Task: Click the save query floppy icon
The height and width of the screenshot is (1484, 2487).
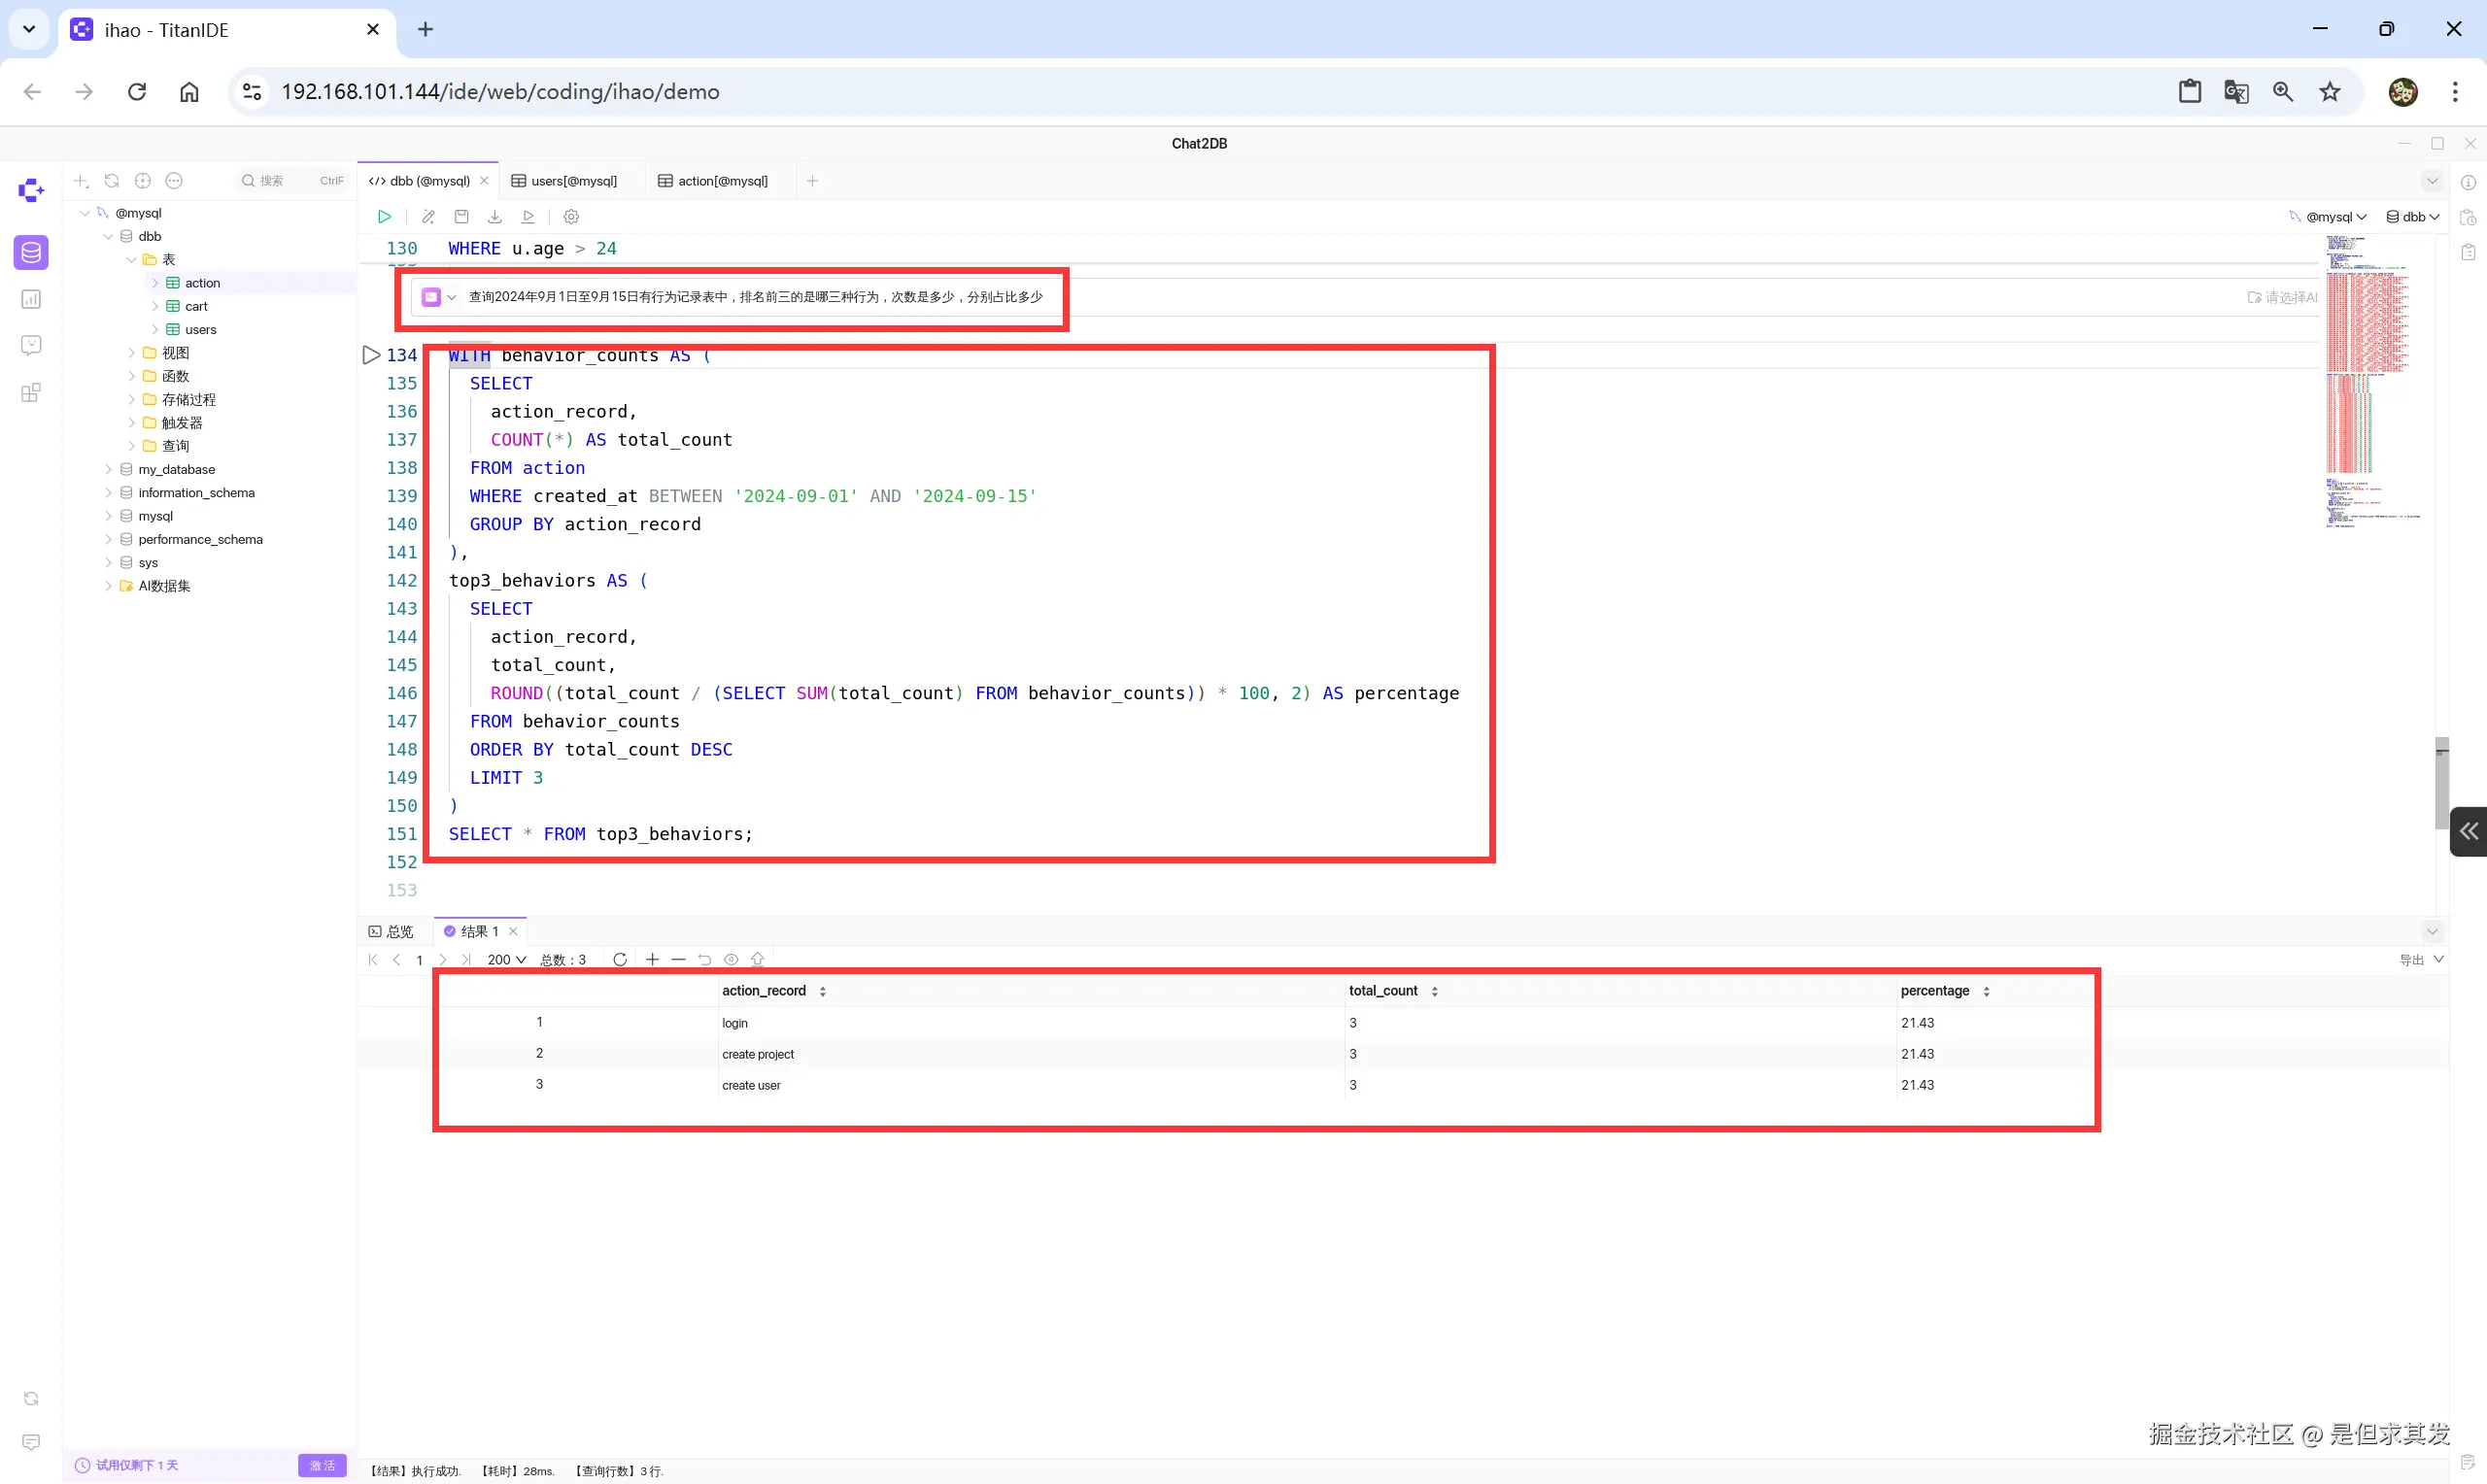Action: tap(461, 217)
